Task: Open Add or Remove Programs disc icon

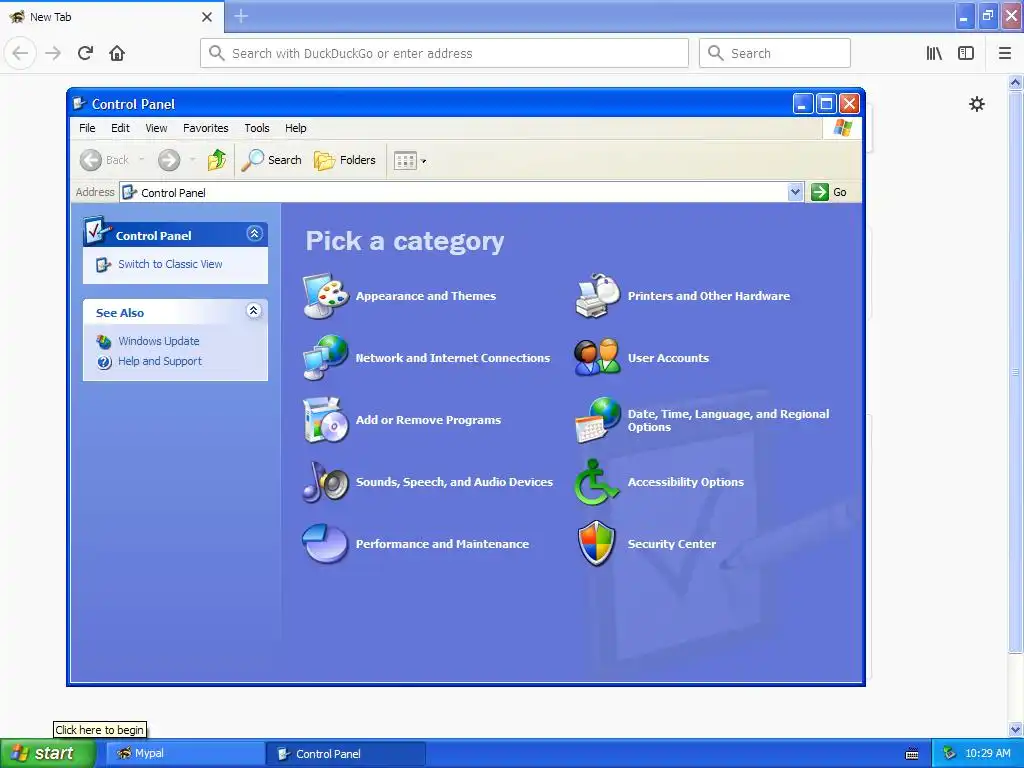Action: 326,420
